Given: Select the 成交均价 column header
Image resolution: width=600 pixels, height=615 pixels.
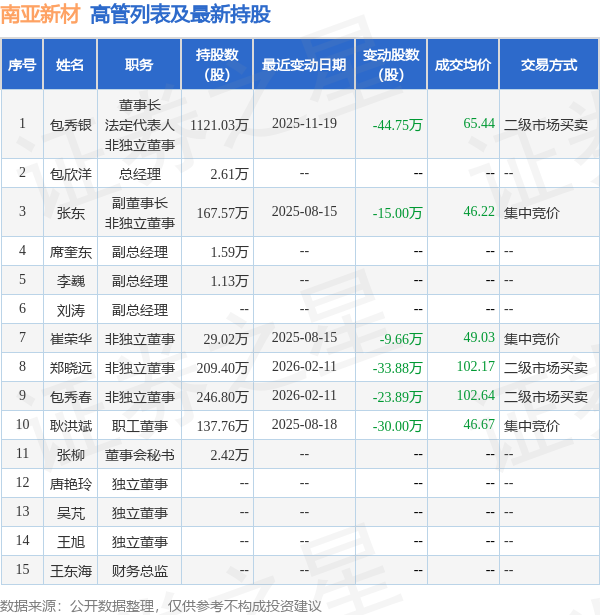Looking at the screenshot, I should pos(463,65).
